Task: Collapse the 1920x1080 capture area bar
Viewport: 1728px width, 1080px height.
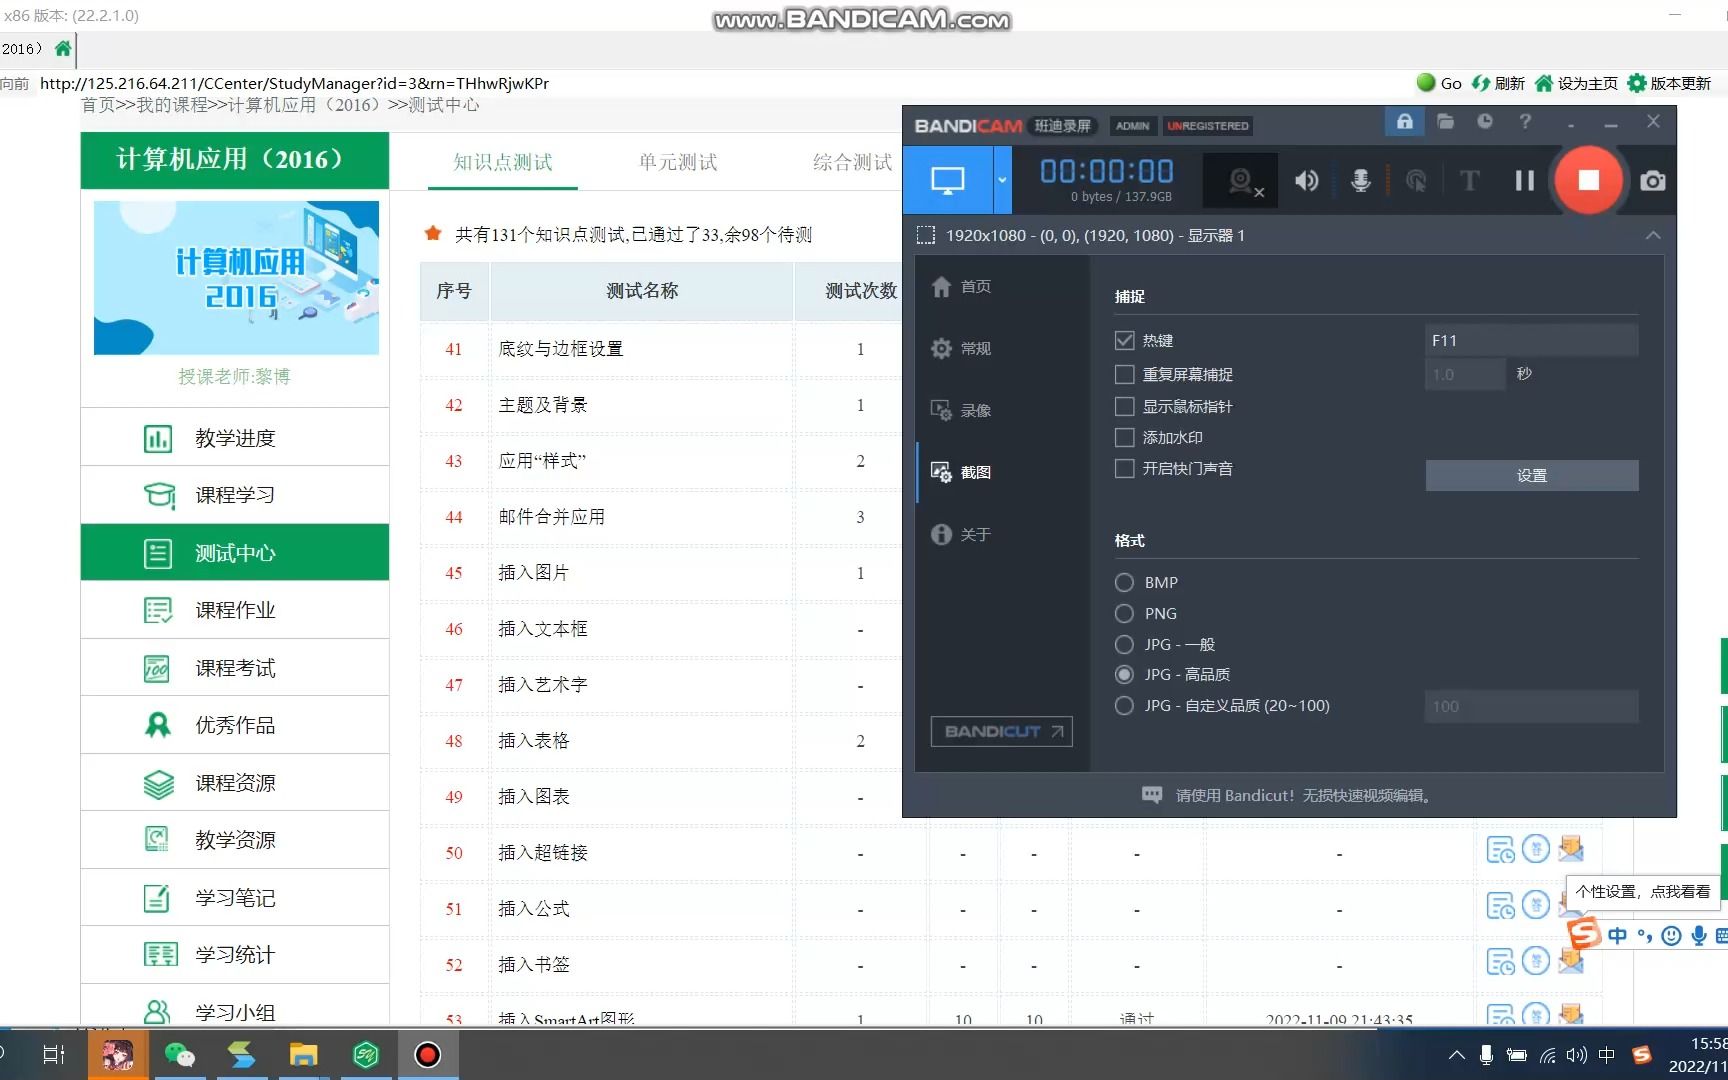Action: click(x=1653, y=235)
